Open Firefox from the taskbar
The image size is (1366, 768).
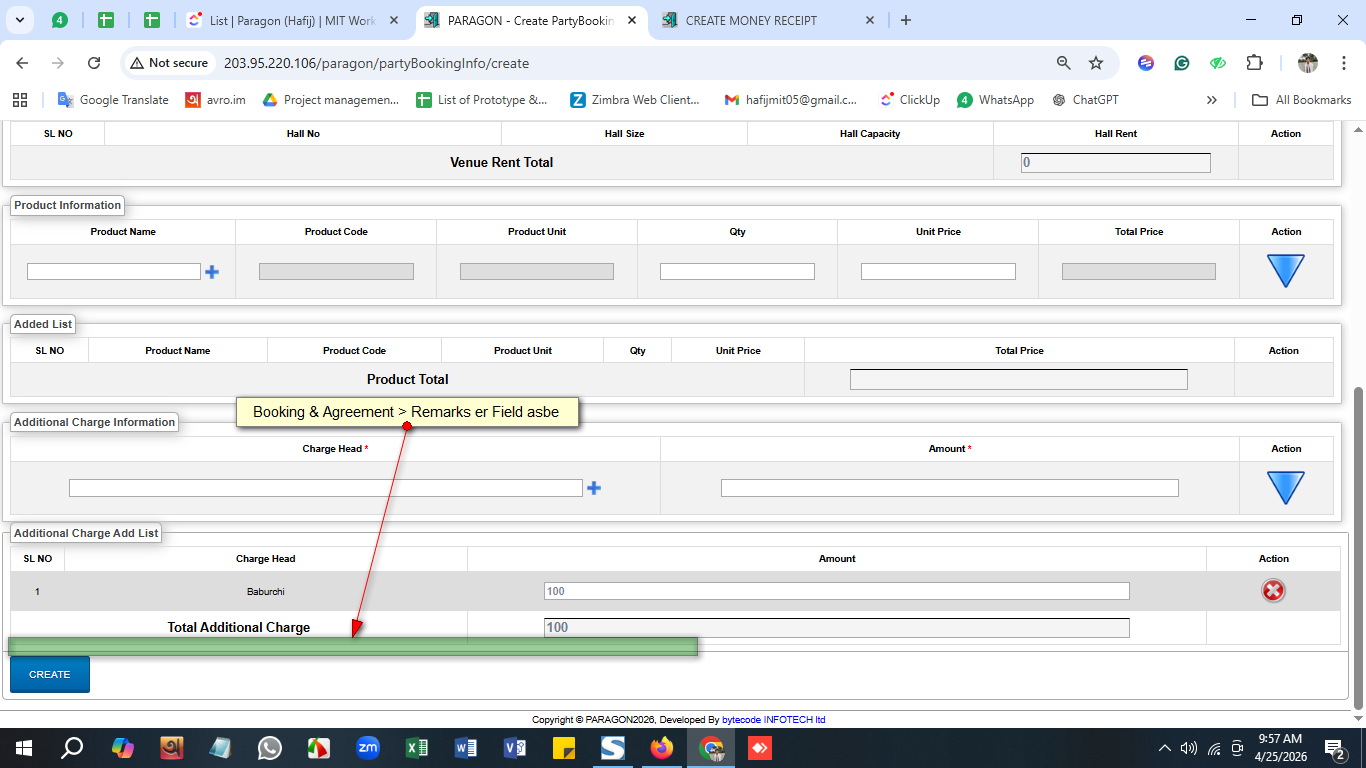pos(662,748)
